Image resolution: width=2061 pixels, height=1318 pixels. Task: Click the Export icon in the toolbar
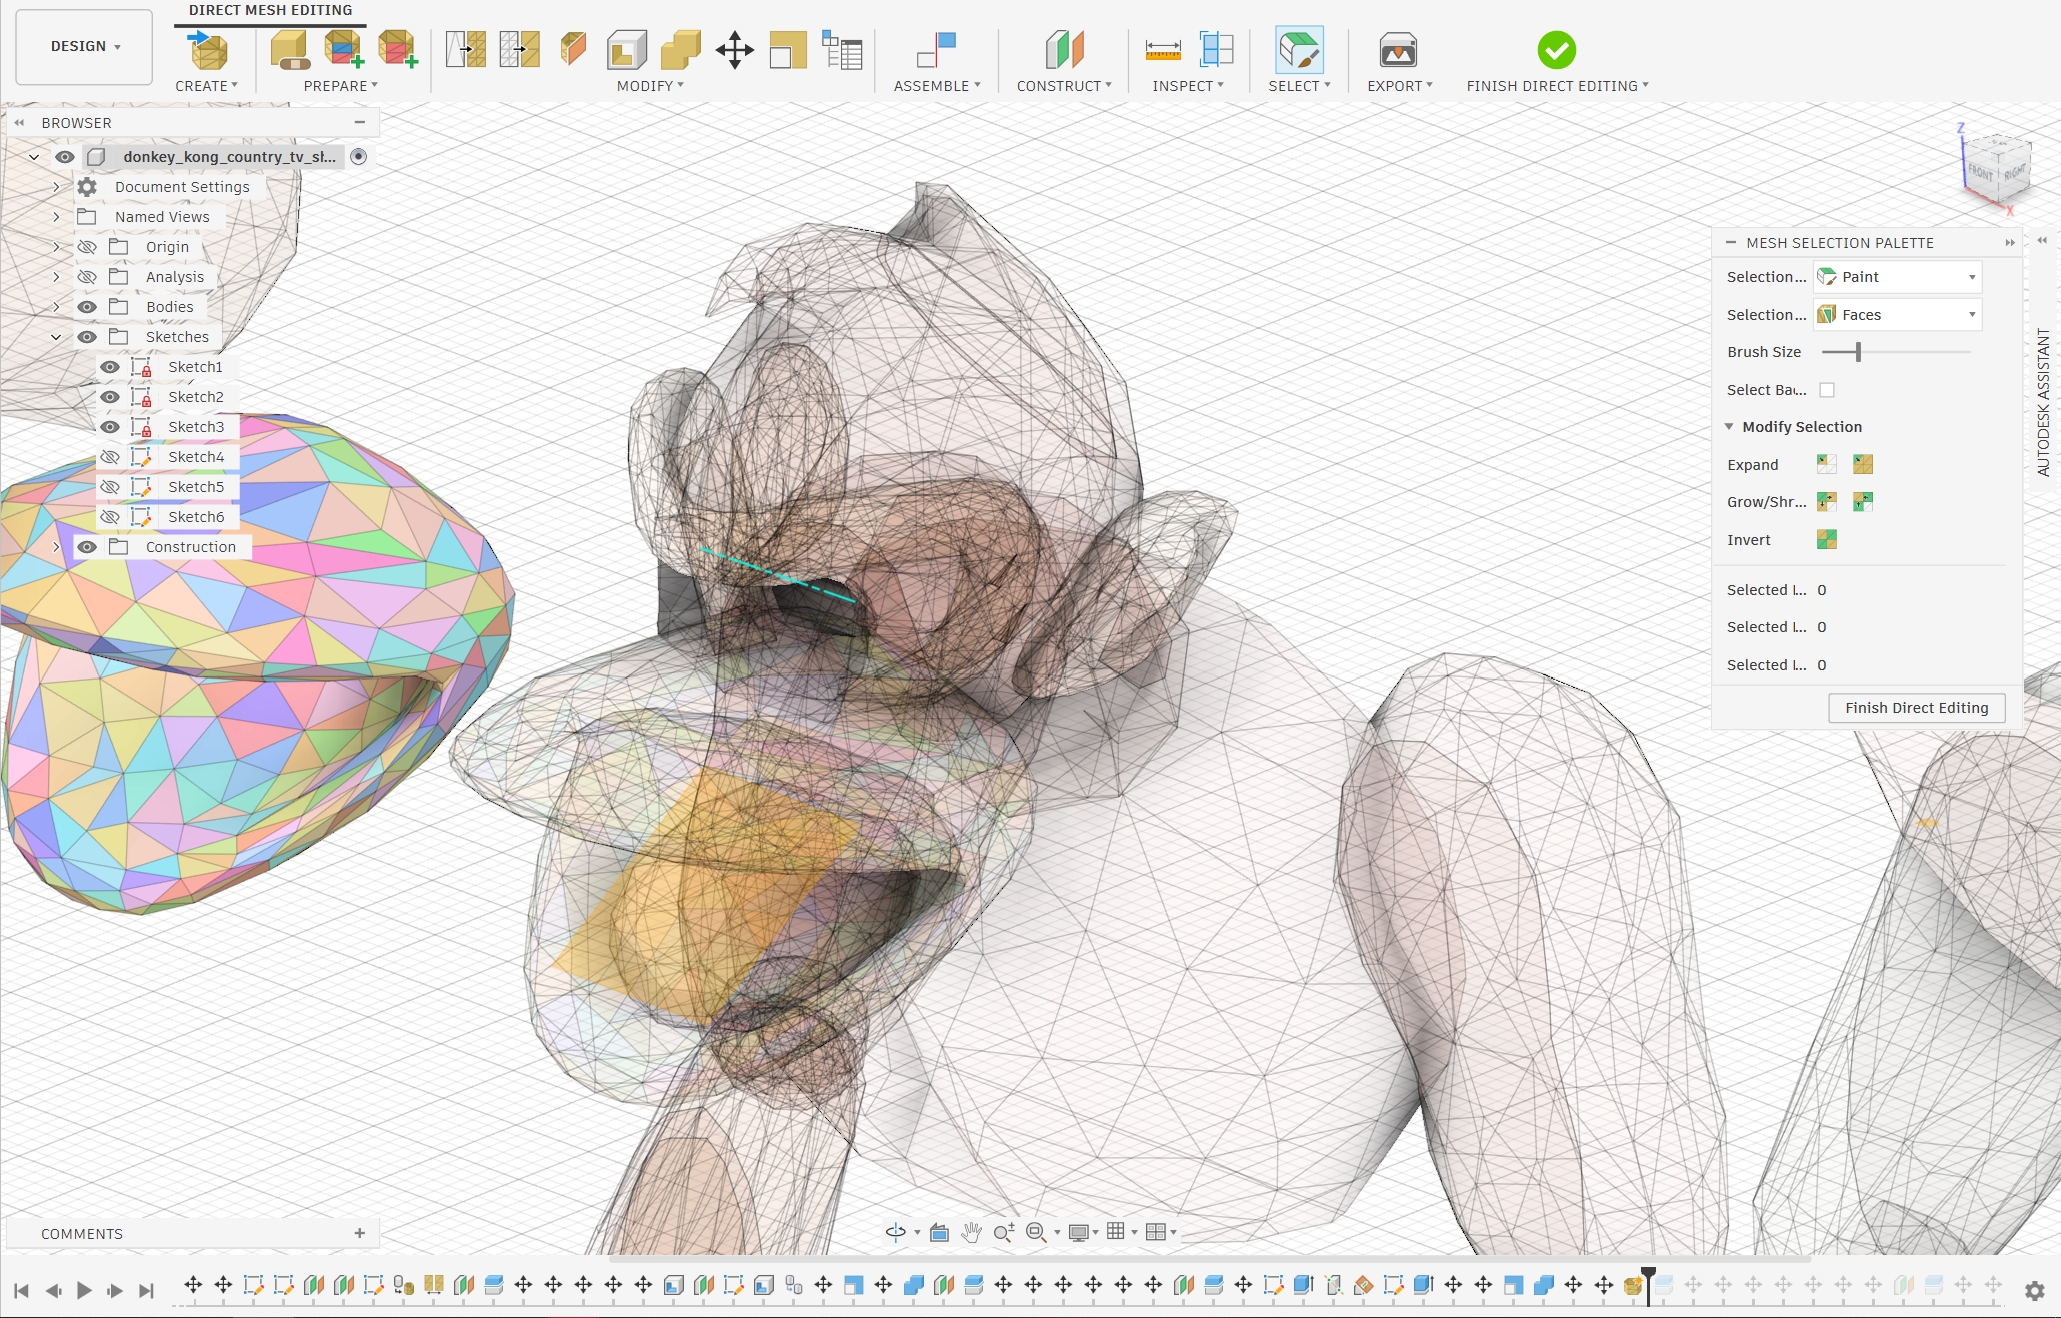(1398, 49)
